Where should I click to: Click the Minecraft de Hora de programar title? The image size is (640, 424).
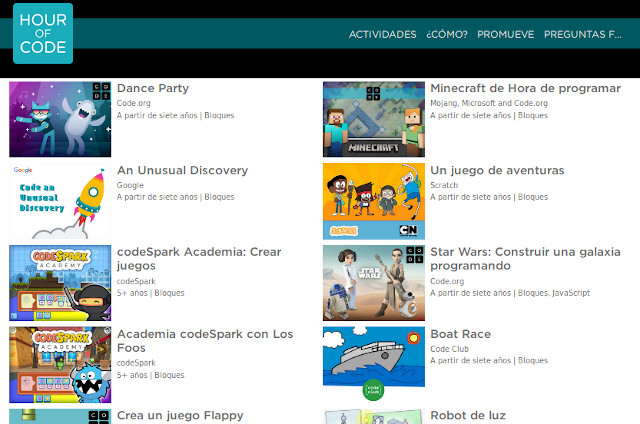(x=525, y=88)
